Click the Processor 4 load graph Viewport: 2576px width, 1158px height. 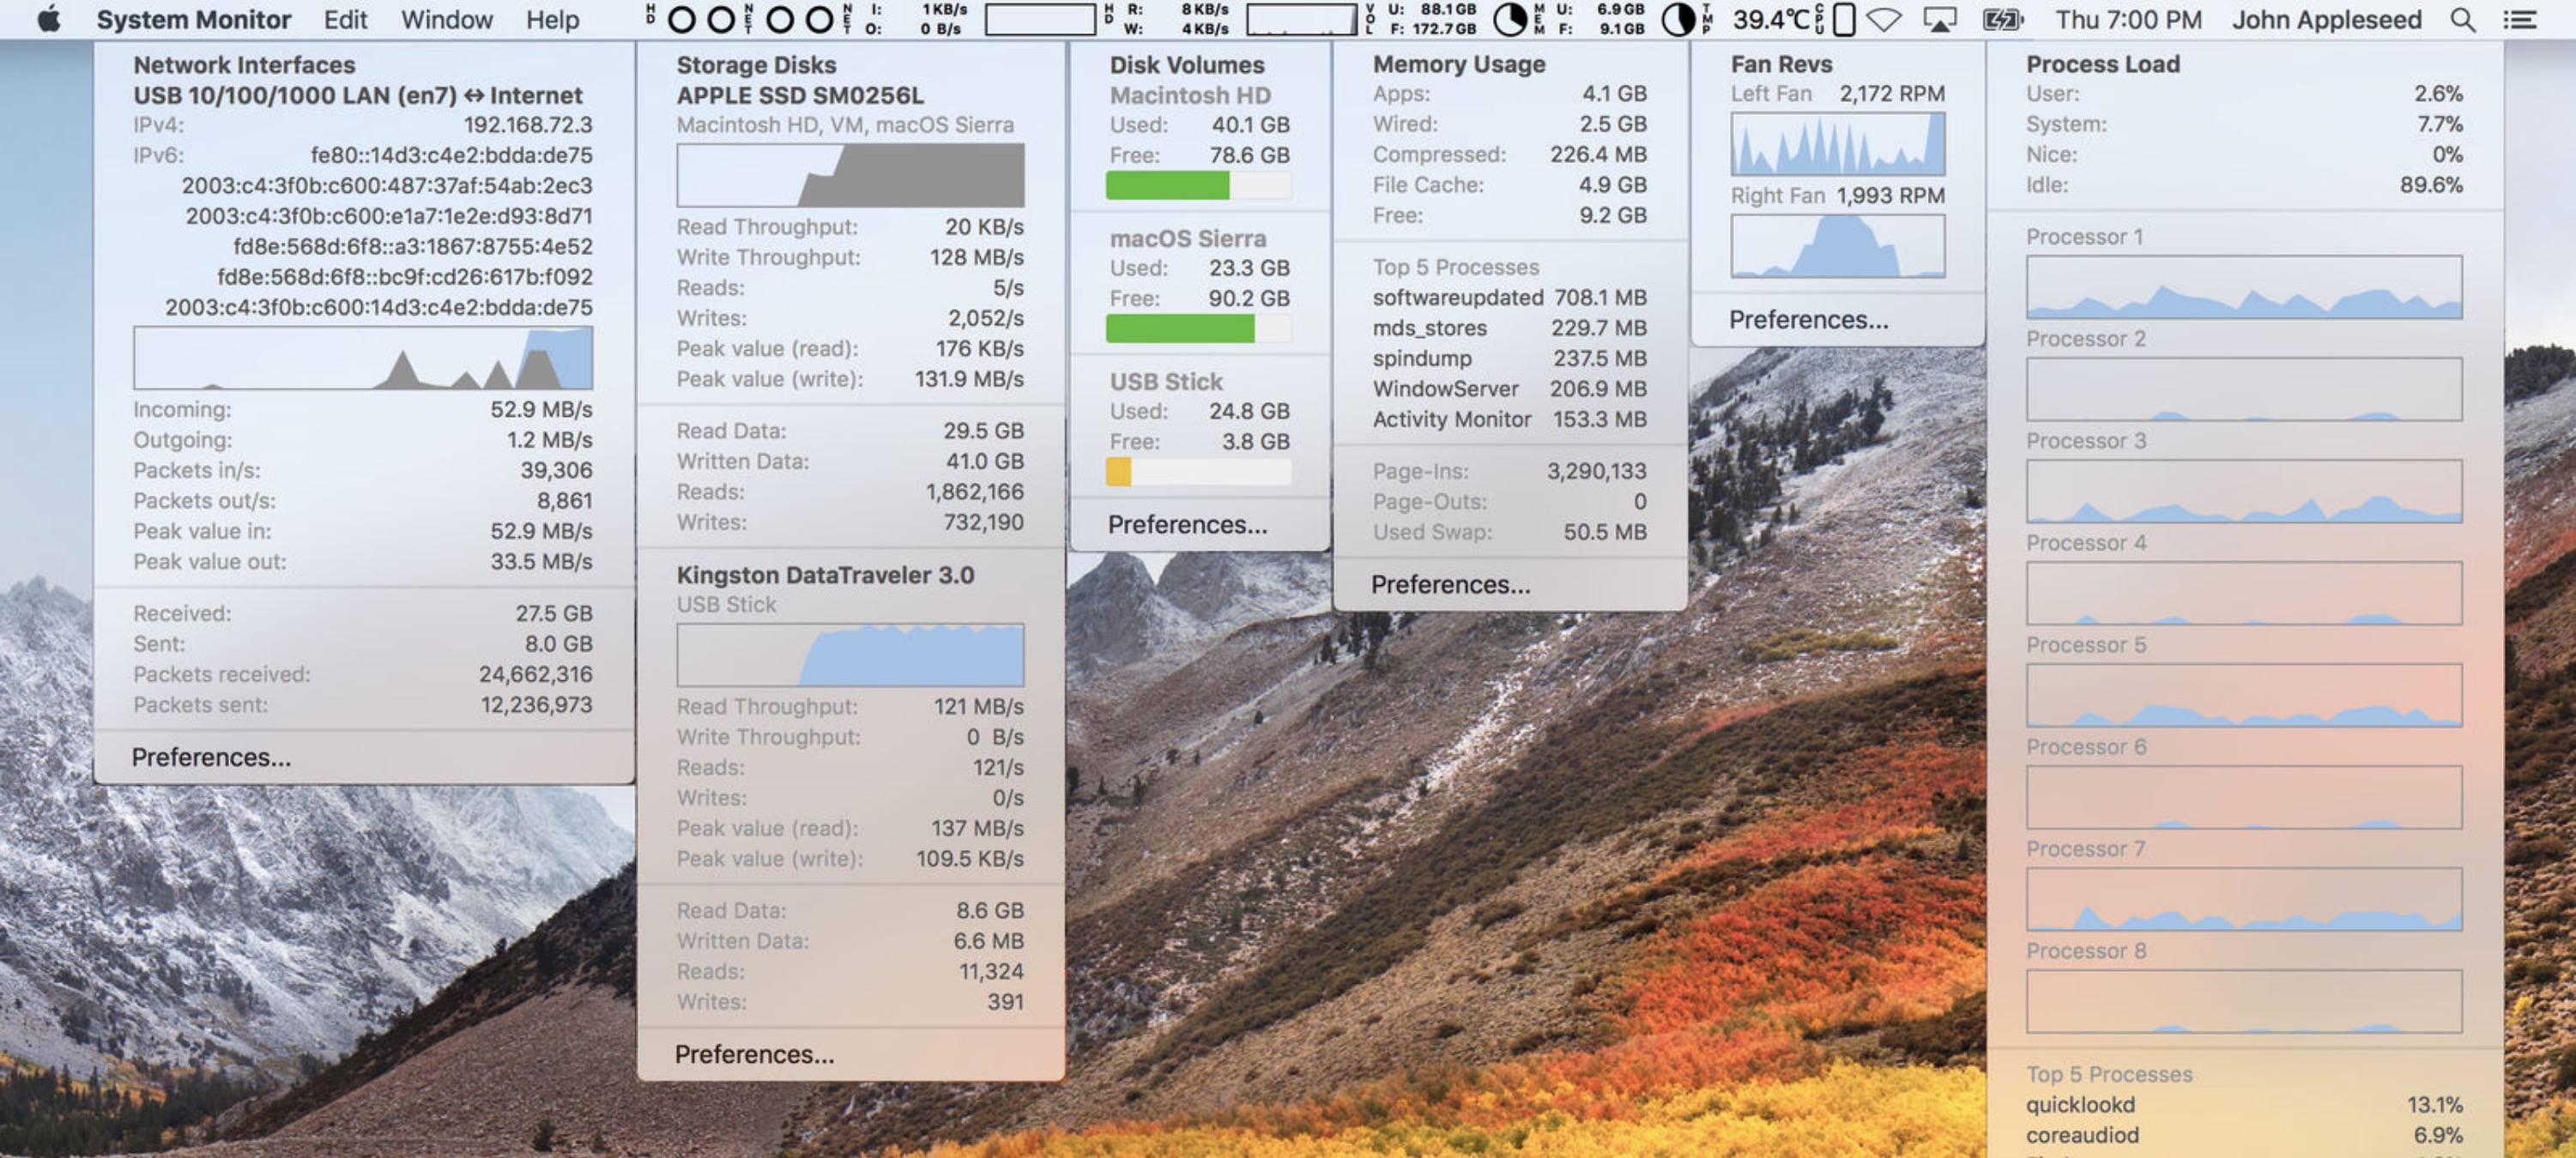tap(2244, 593)
